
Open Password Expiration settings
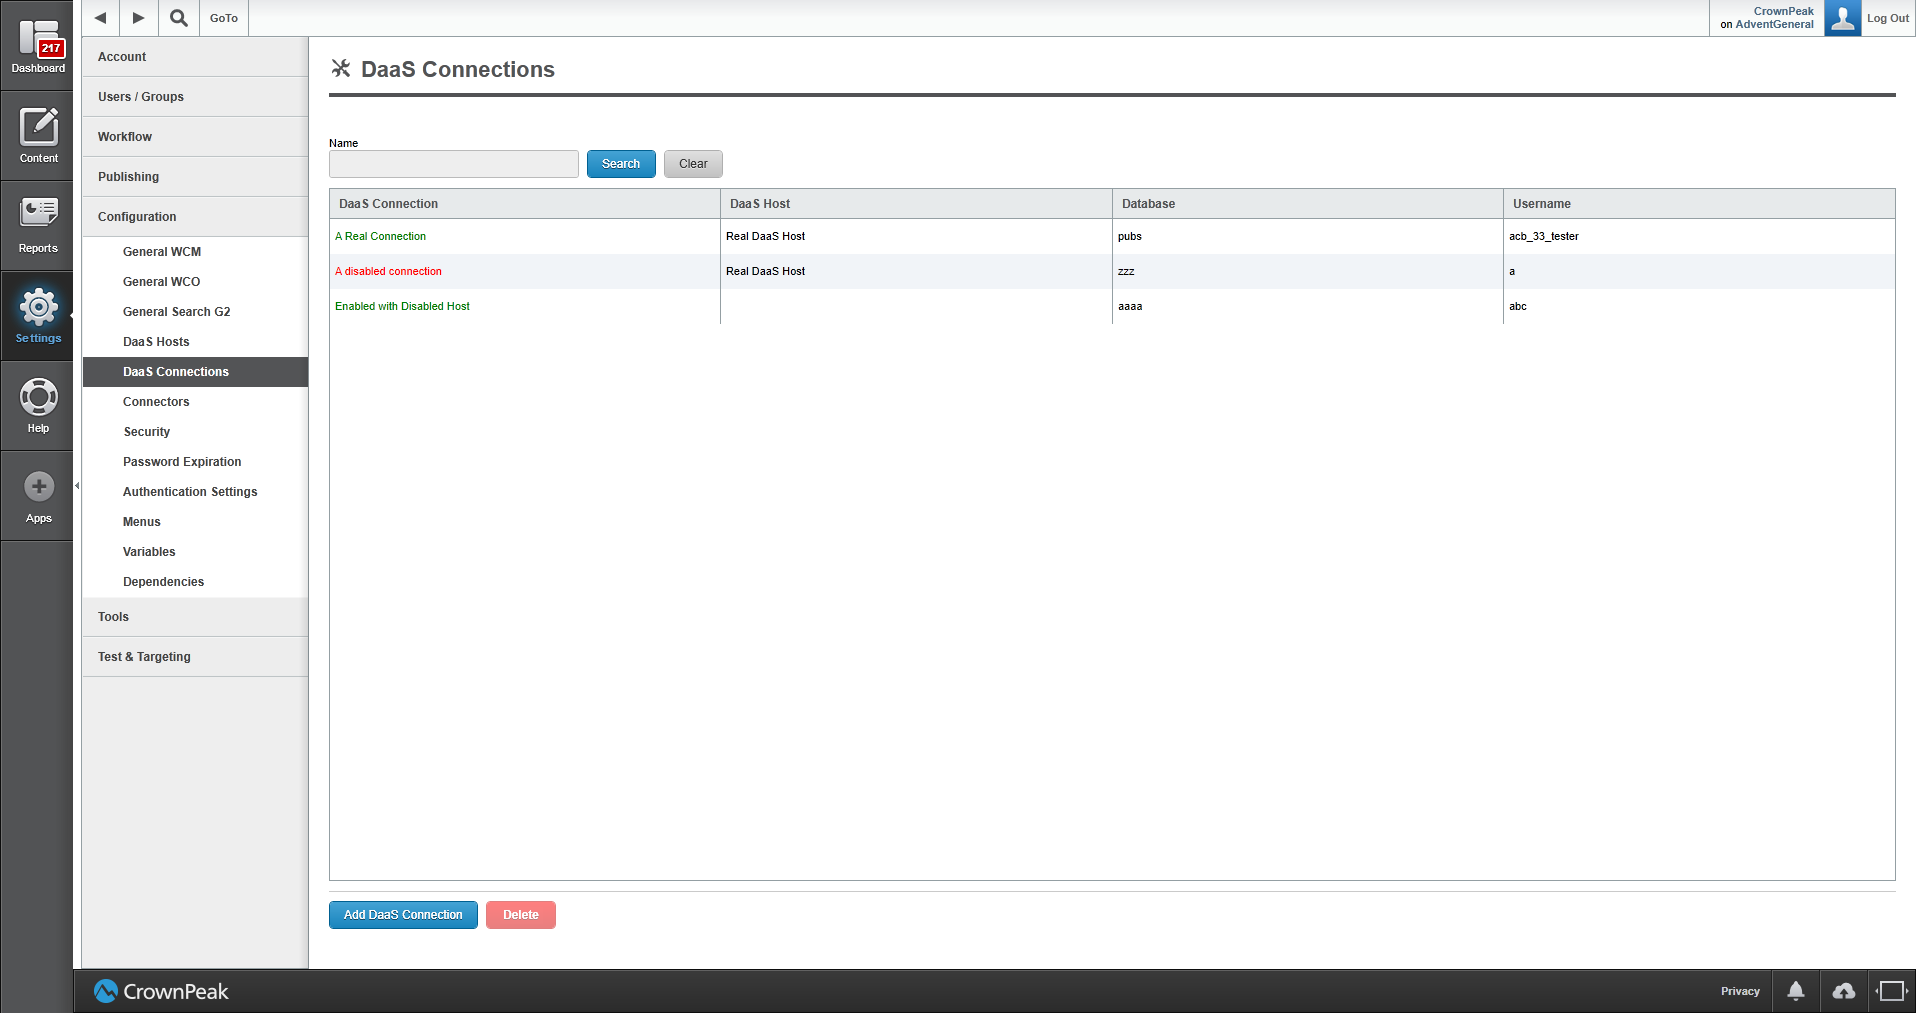coord(195,462)
